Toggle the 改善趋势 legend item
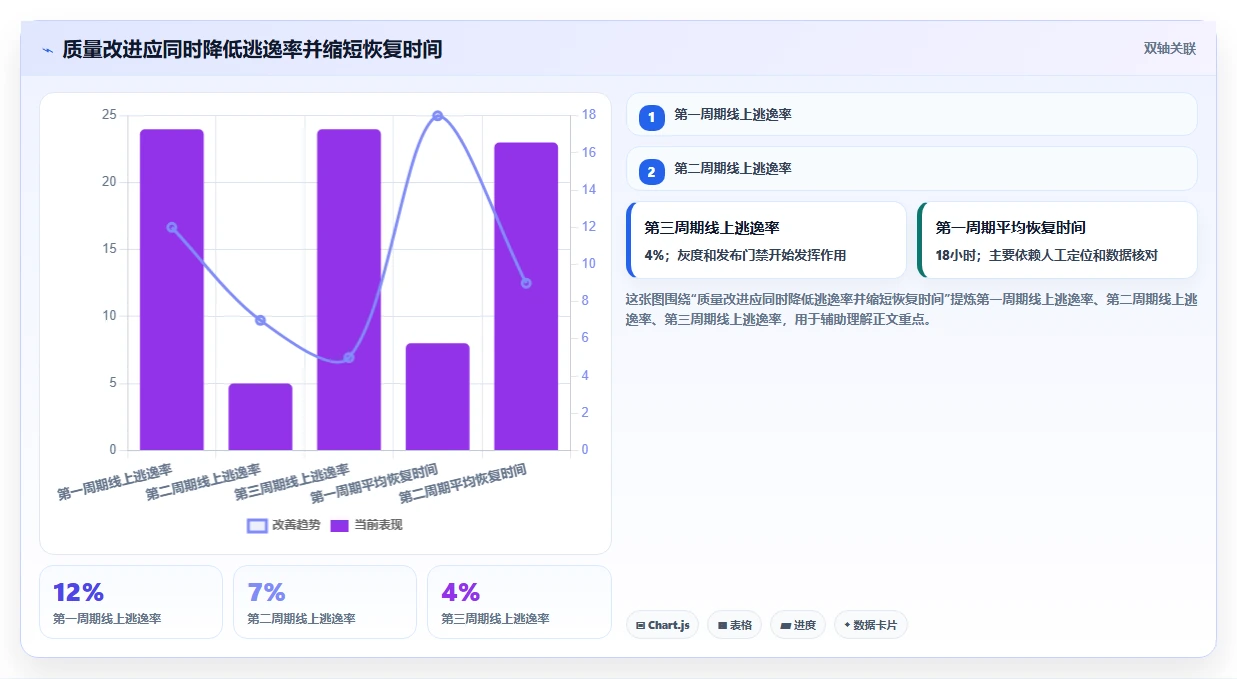This screenshot has height=679, width=1237. [x=284, y=525]
